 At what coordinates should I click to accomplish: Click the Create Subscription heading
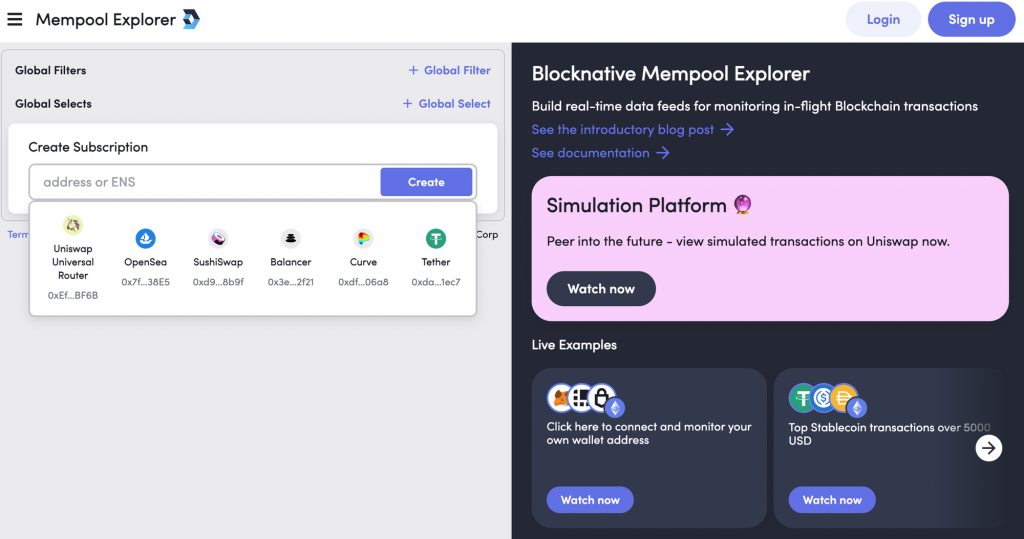tap(88, 147)
